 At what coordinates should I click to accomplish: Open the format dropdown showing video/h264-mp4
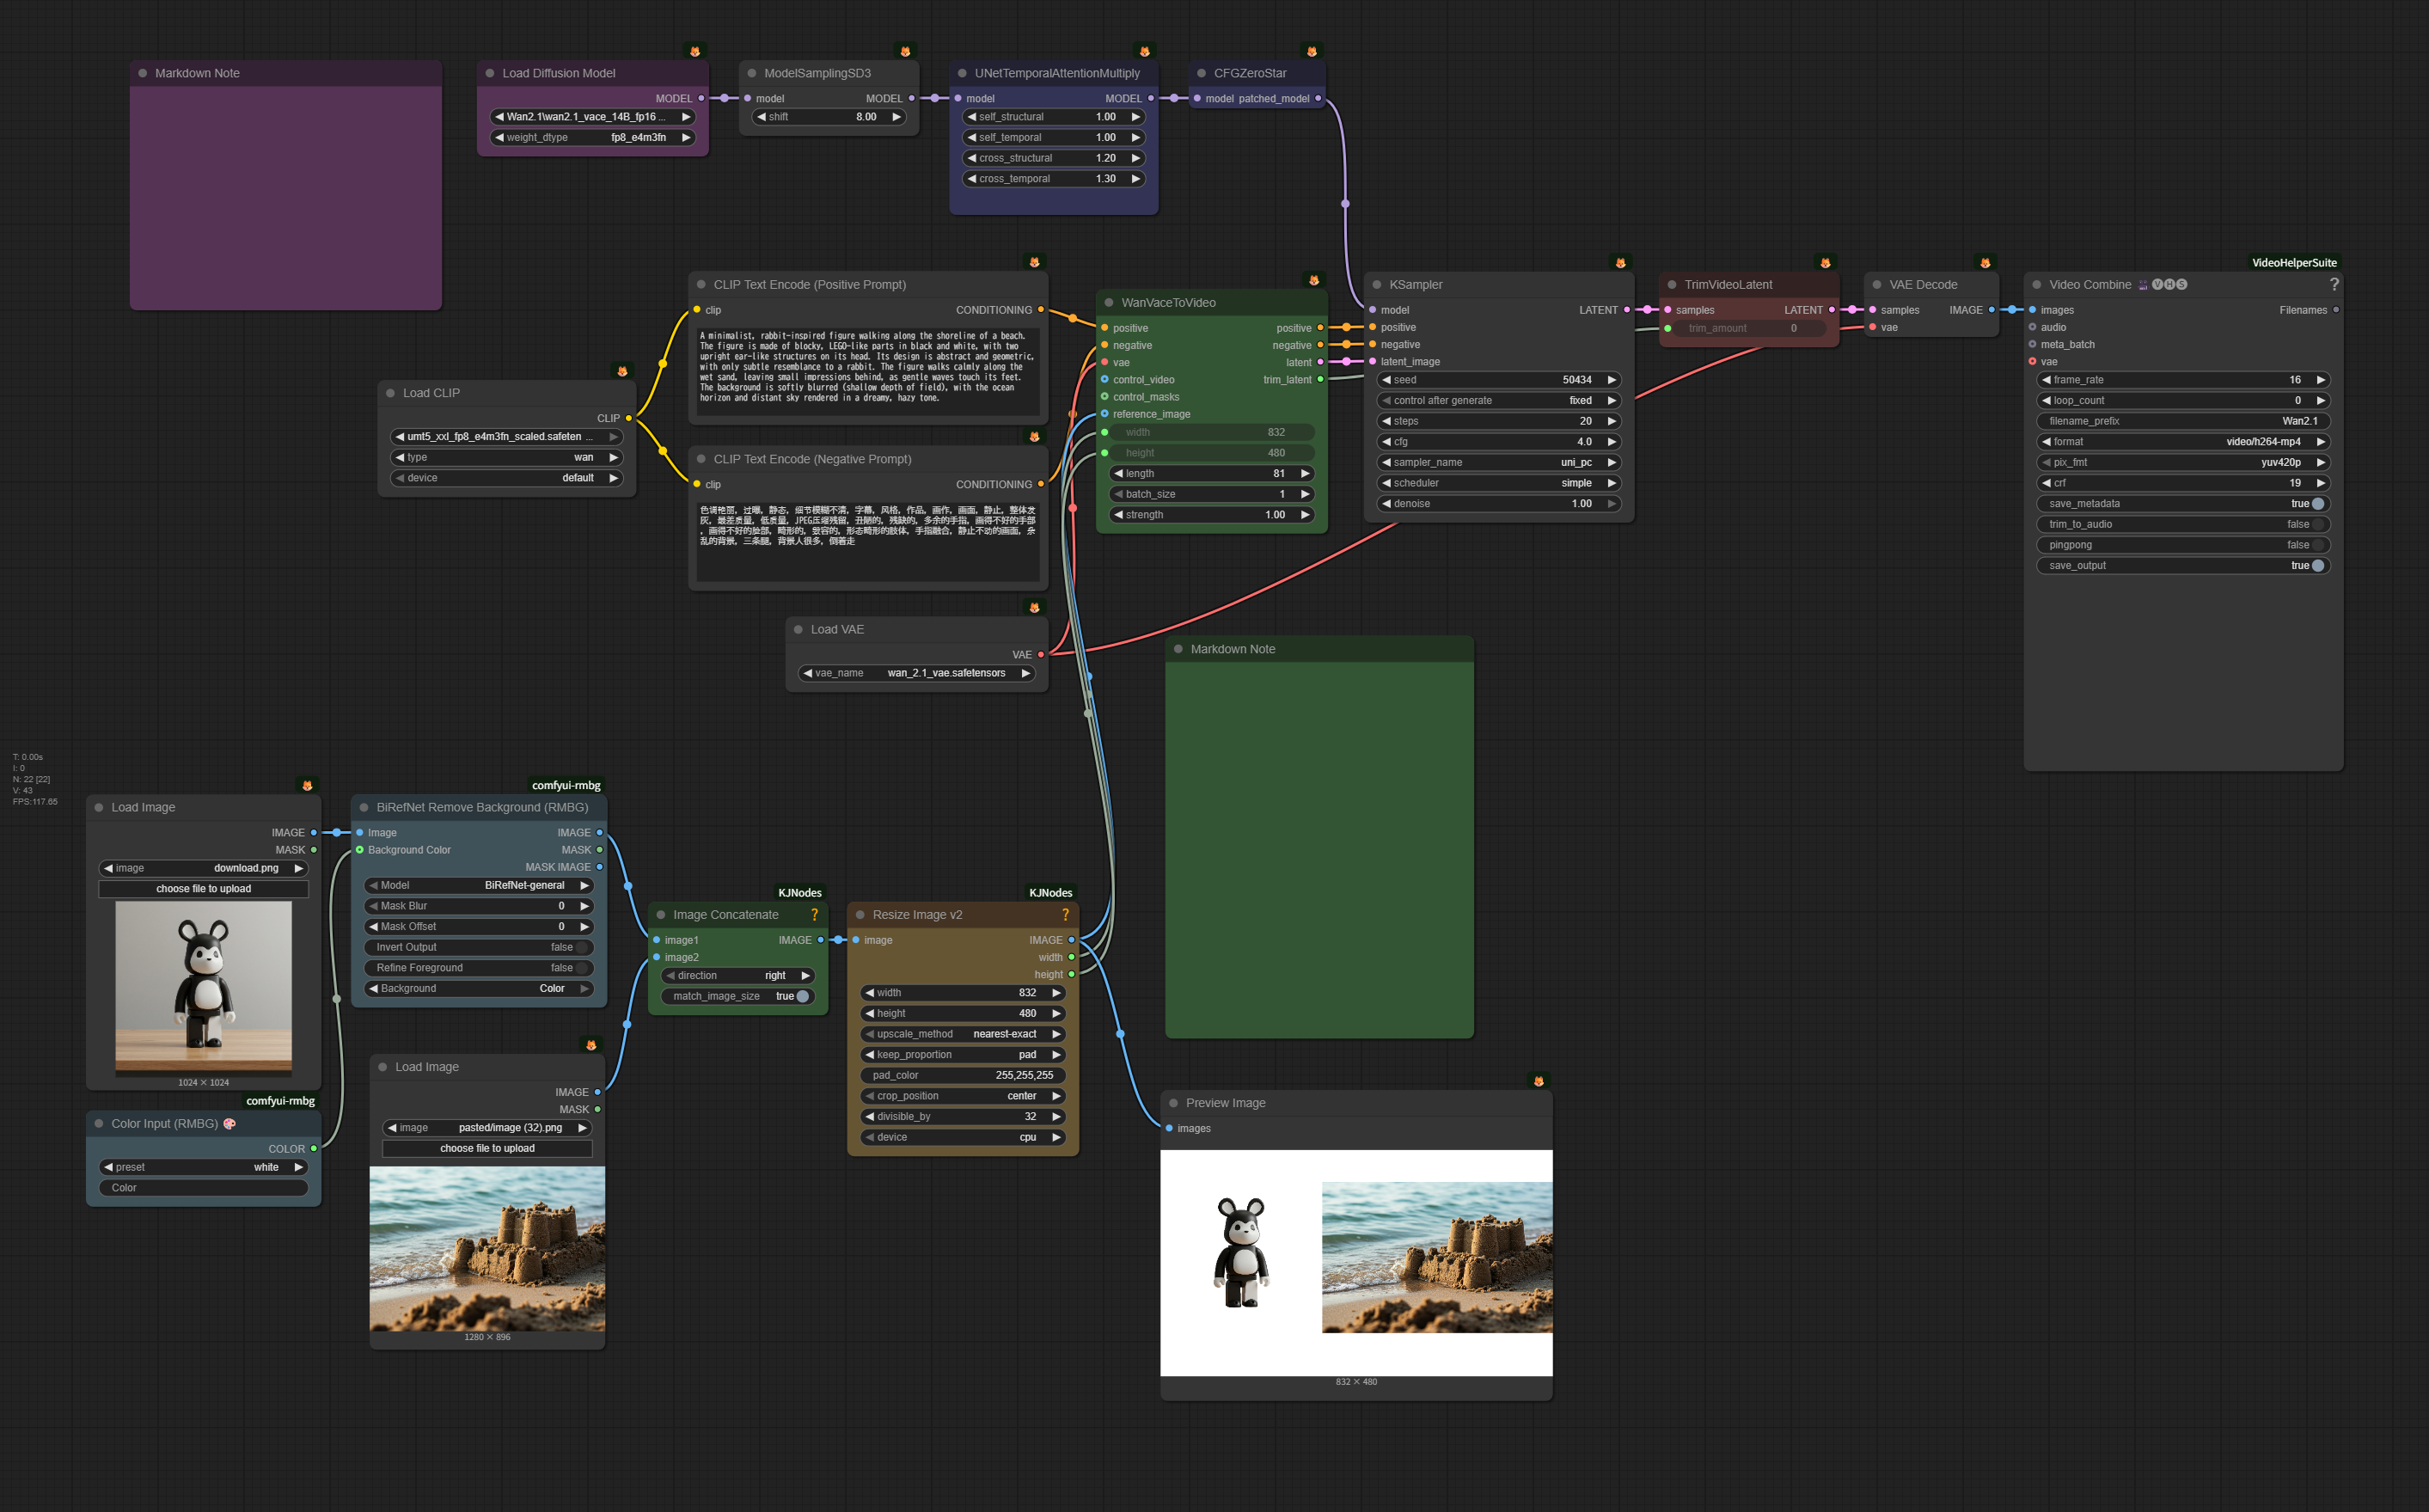point(2183,442)
